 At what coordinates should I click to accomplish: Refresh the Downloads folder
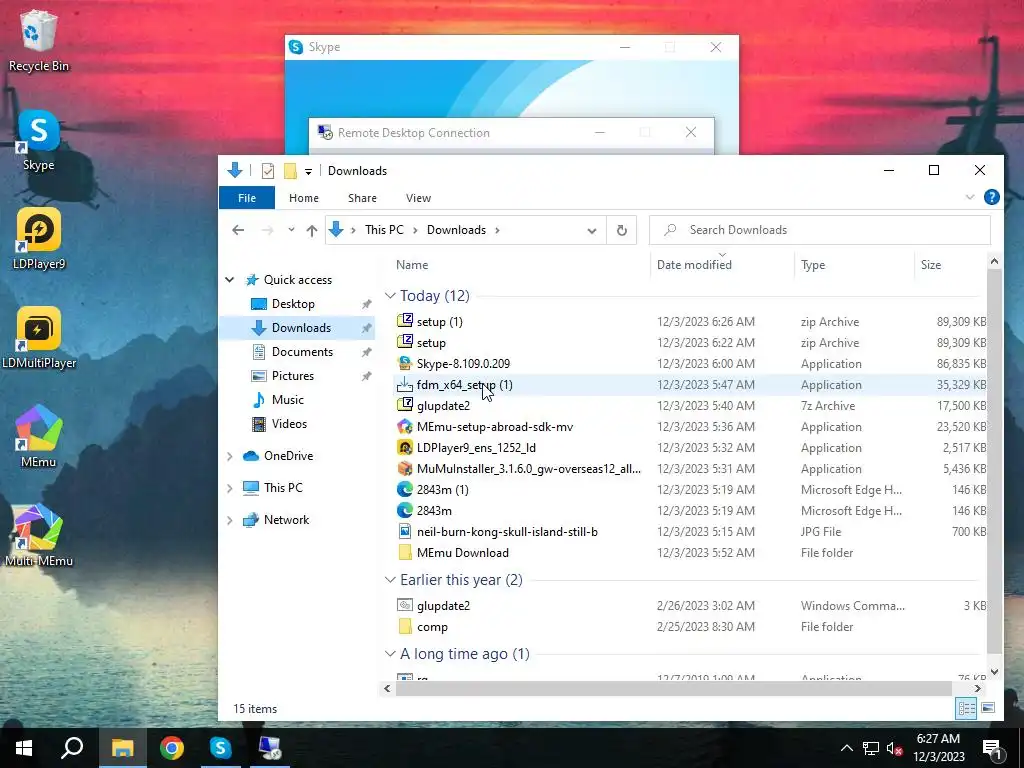click(622, 230)
